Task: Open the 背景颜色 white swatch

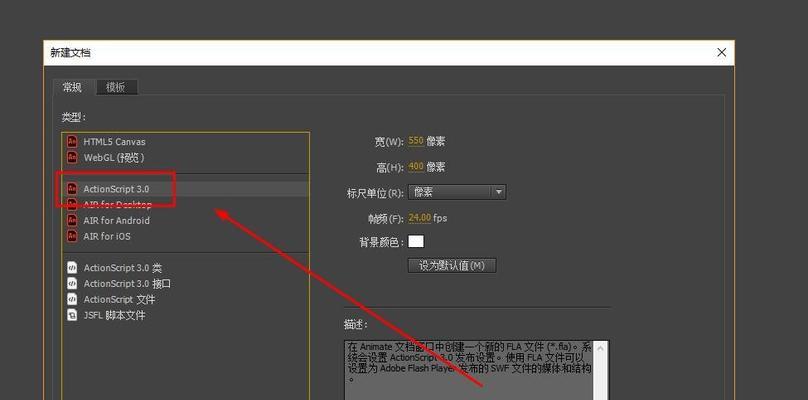Action: tap(416, 242)
